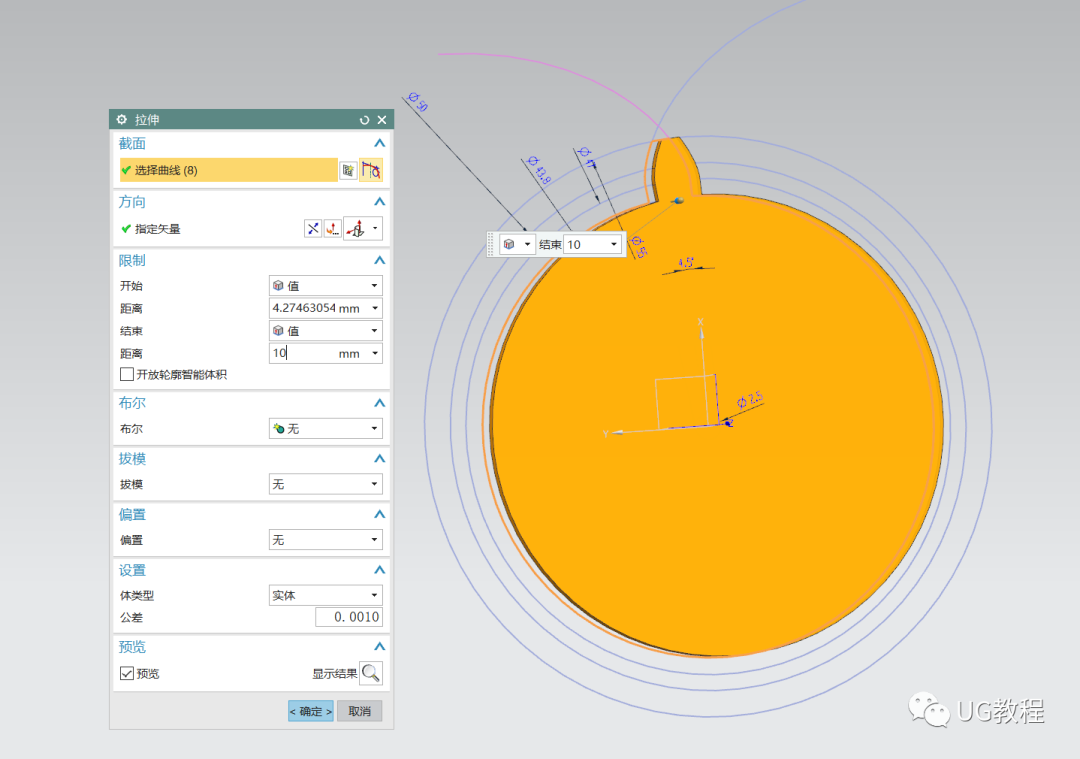Click the 公差 field 0.0010

tap(349, 617)
